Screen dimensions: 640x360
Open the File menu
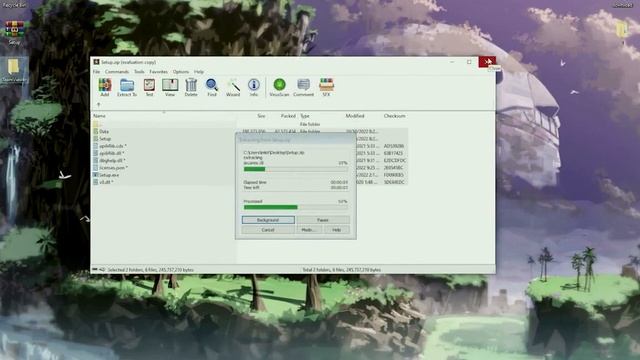pyautogui.click(x=96, y=72)
